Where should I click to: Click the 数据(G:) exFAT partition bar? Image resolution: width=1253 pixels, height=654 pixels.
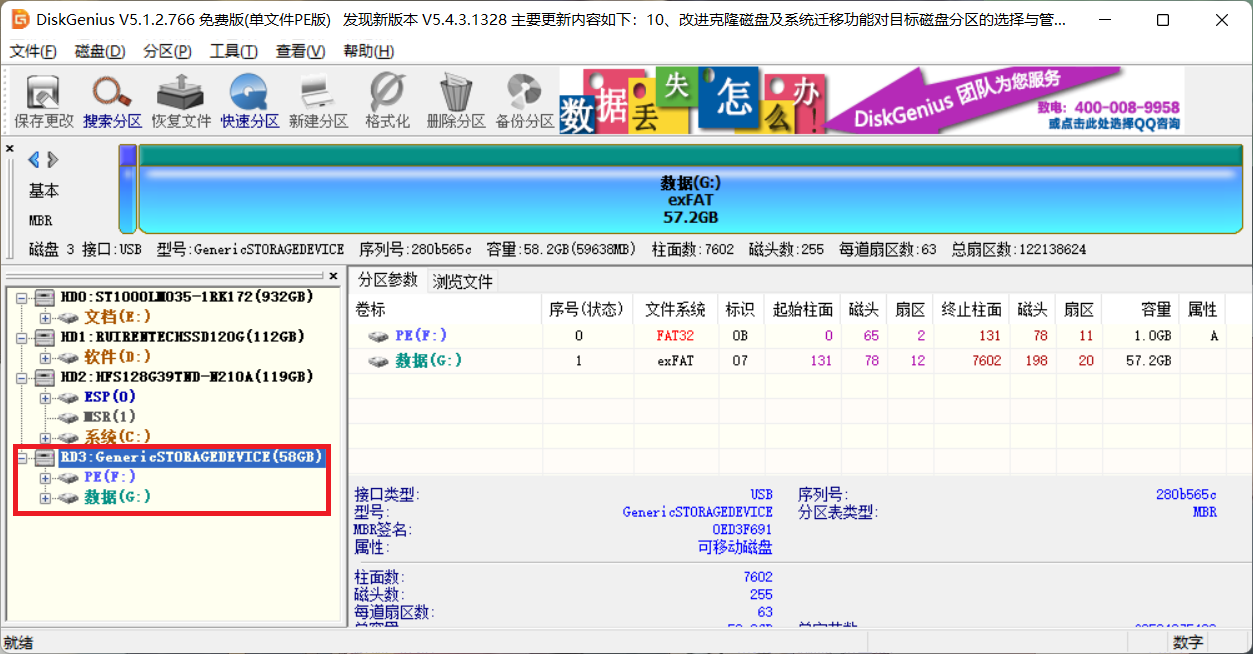[690, 200]
